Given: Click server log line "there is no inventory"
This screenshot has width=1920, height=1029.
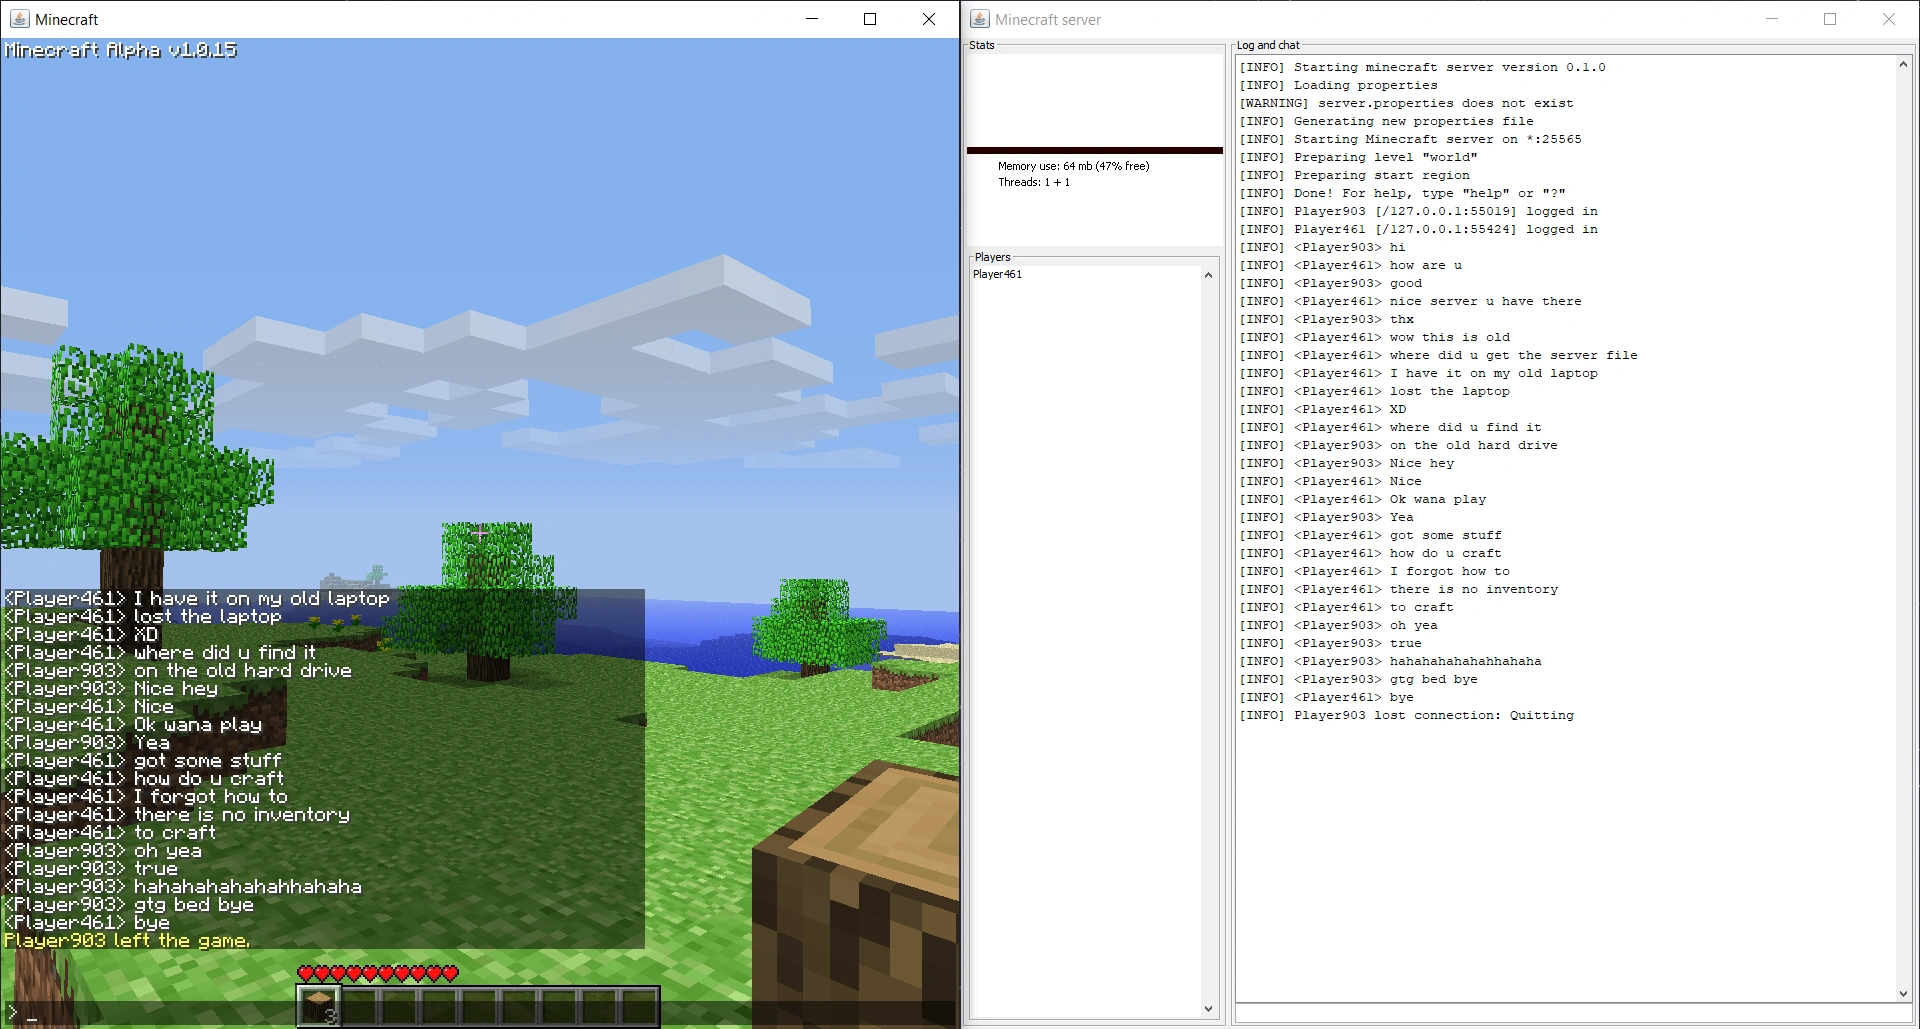Looking at the screenshot, I should 1399,589.
